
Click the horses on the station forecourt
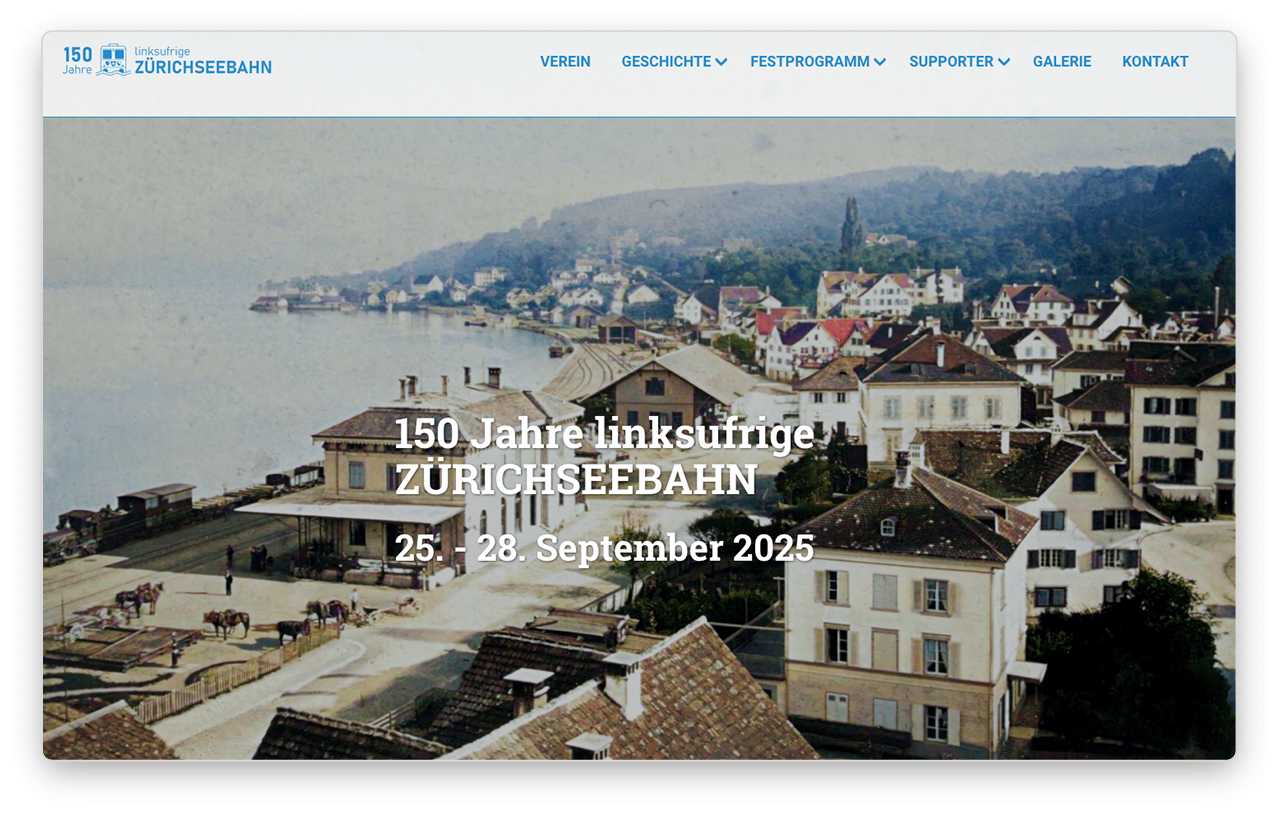click(x=228, y=621)
